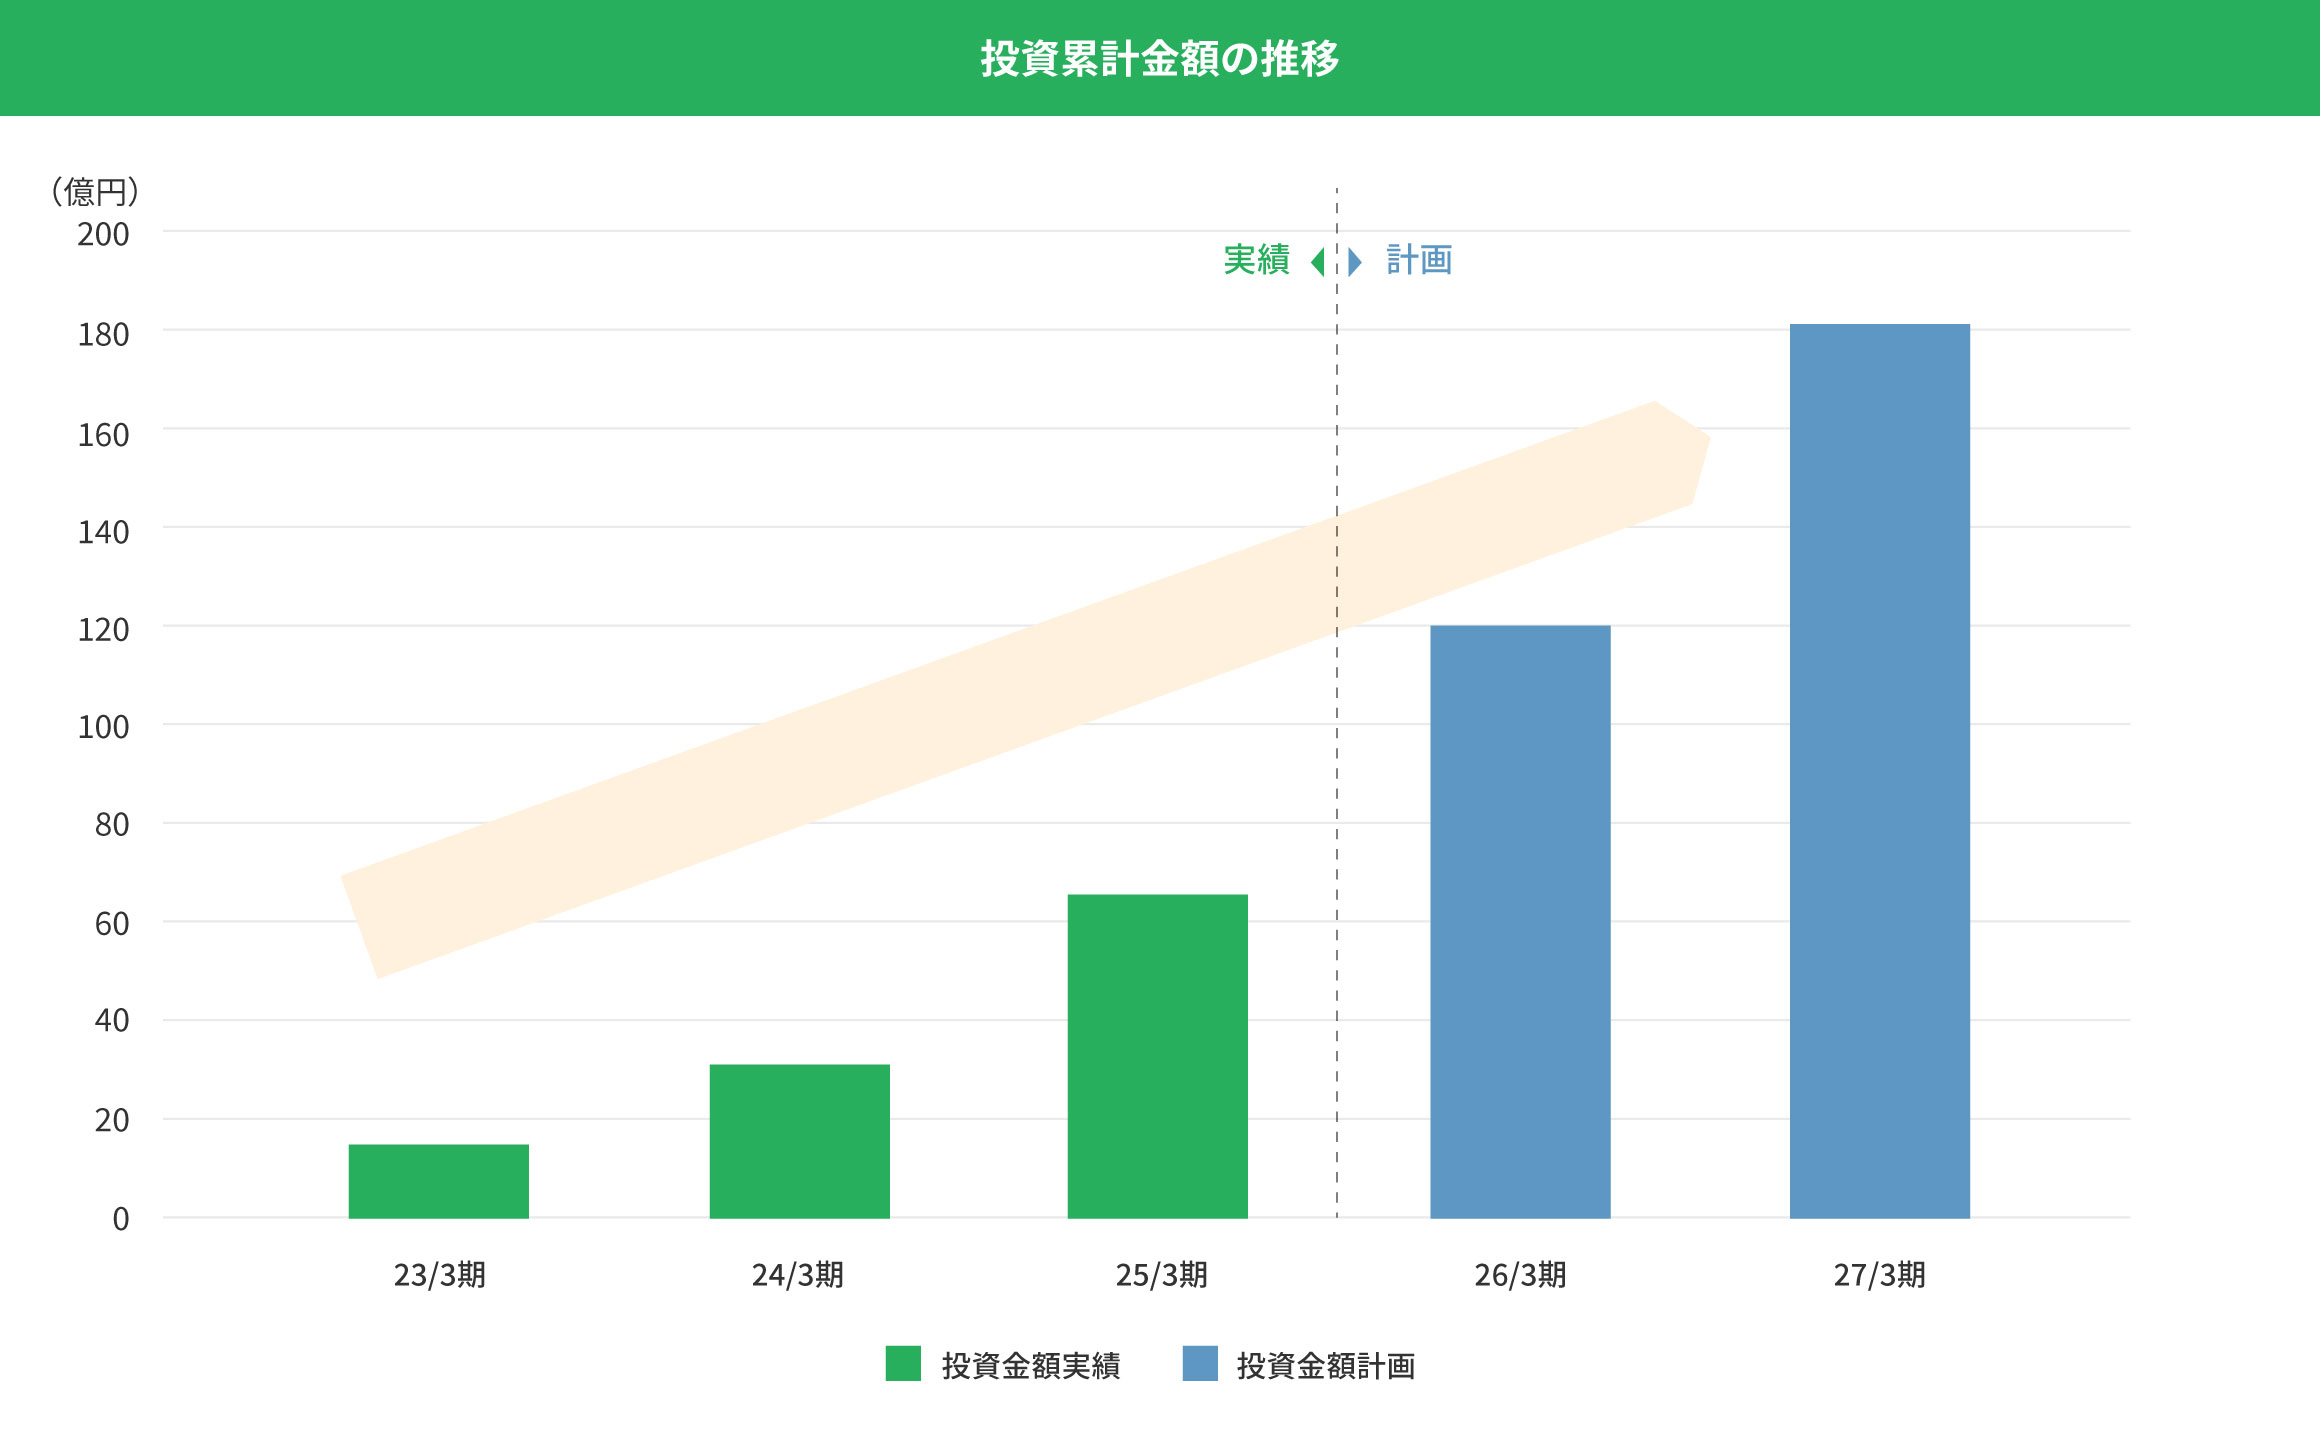Click the green 投資金額実績 legend swatch
Viewport: 2320px width, 1430px height.
coord(903,1363)
